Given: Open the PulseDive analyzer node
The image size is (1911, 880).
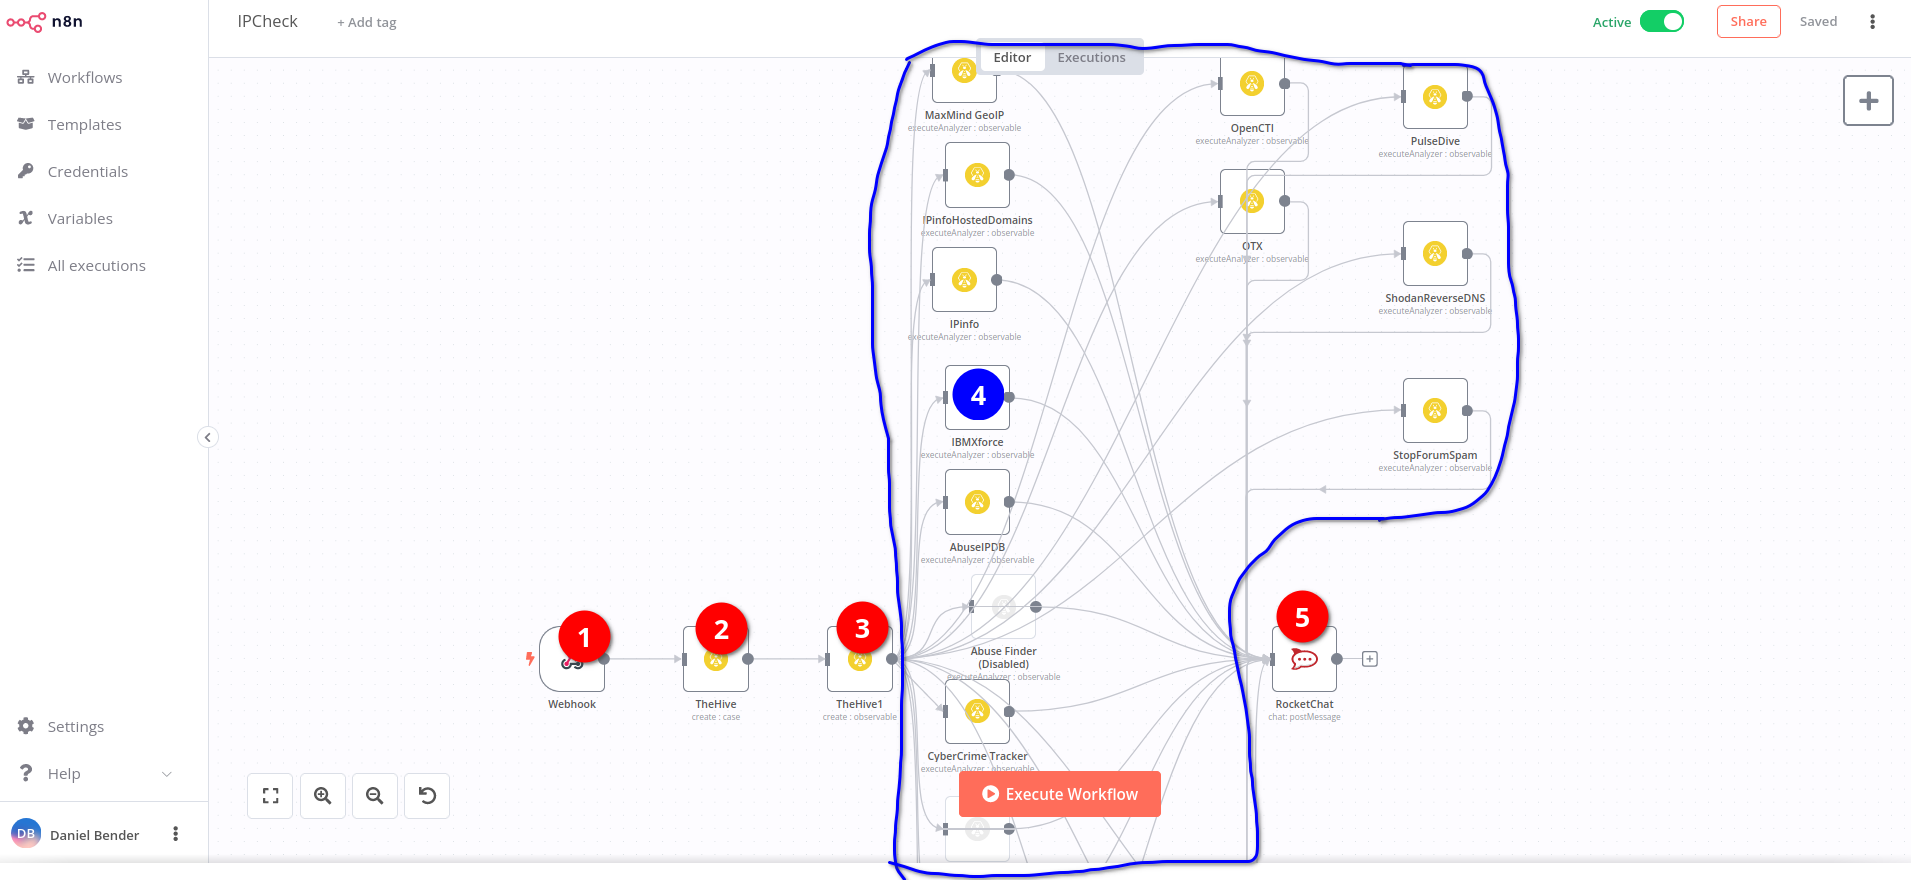Looking at the screenshot, I should click(x=1435, y=97).
